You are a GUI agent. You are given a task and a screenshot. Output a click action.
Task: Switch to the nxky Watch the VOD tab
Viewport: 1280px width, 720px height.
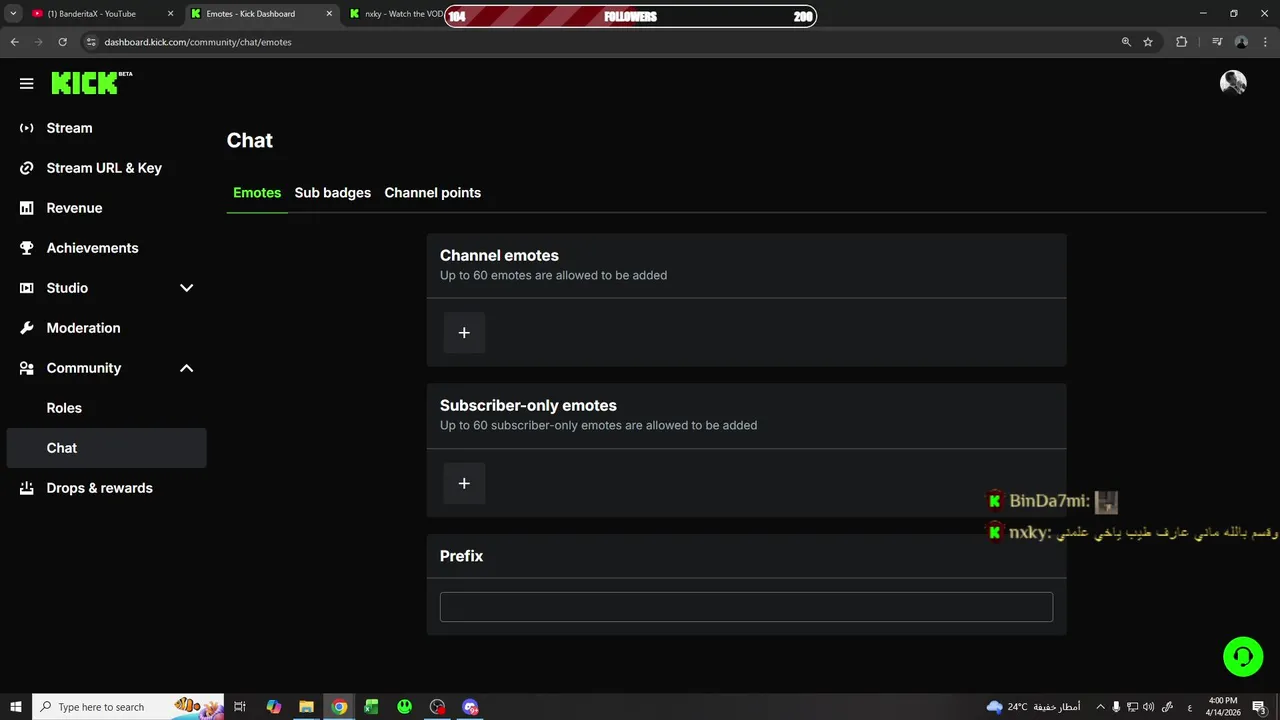pos(395,14)
